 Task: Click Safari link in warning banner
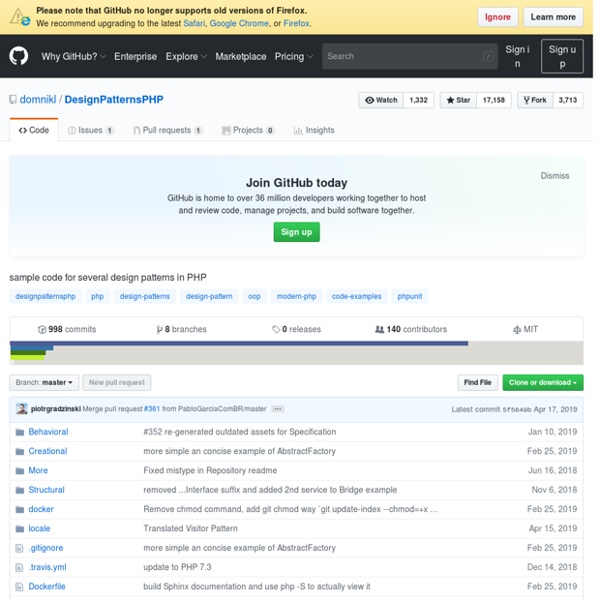point(194,23)
